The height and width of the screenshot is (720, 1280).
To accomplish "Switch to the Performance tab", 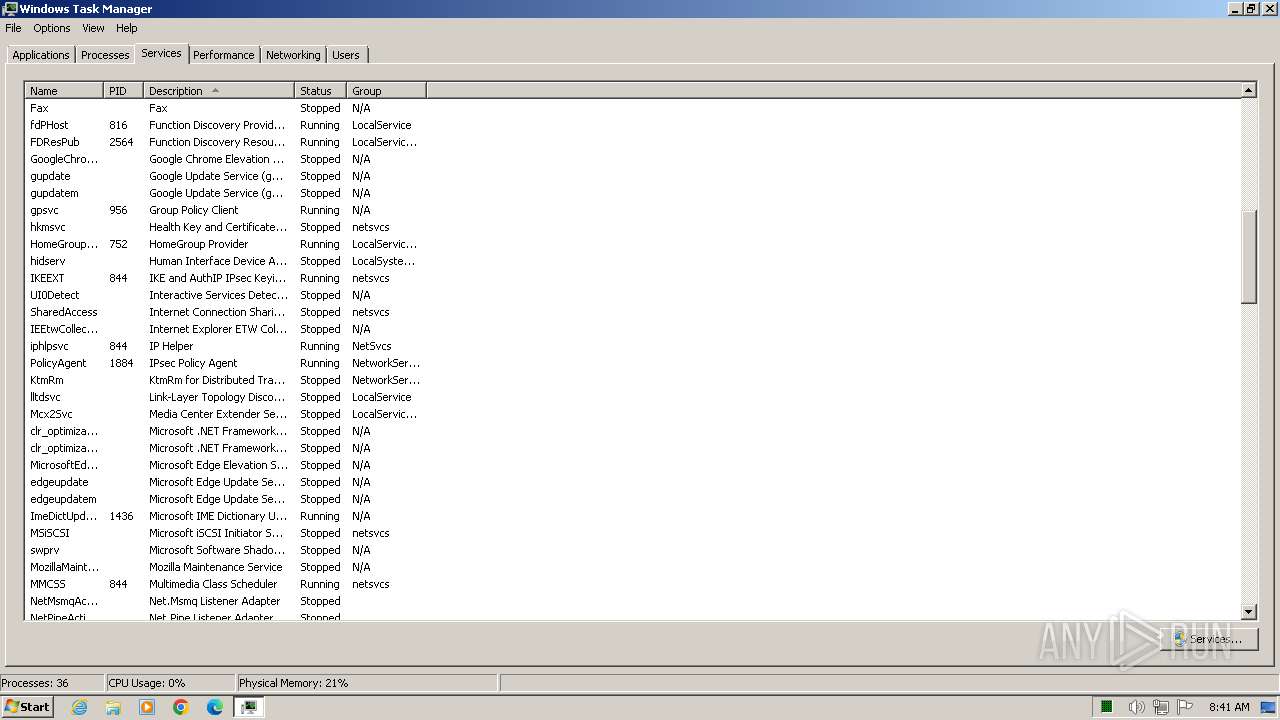I will coord(224,55).
